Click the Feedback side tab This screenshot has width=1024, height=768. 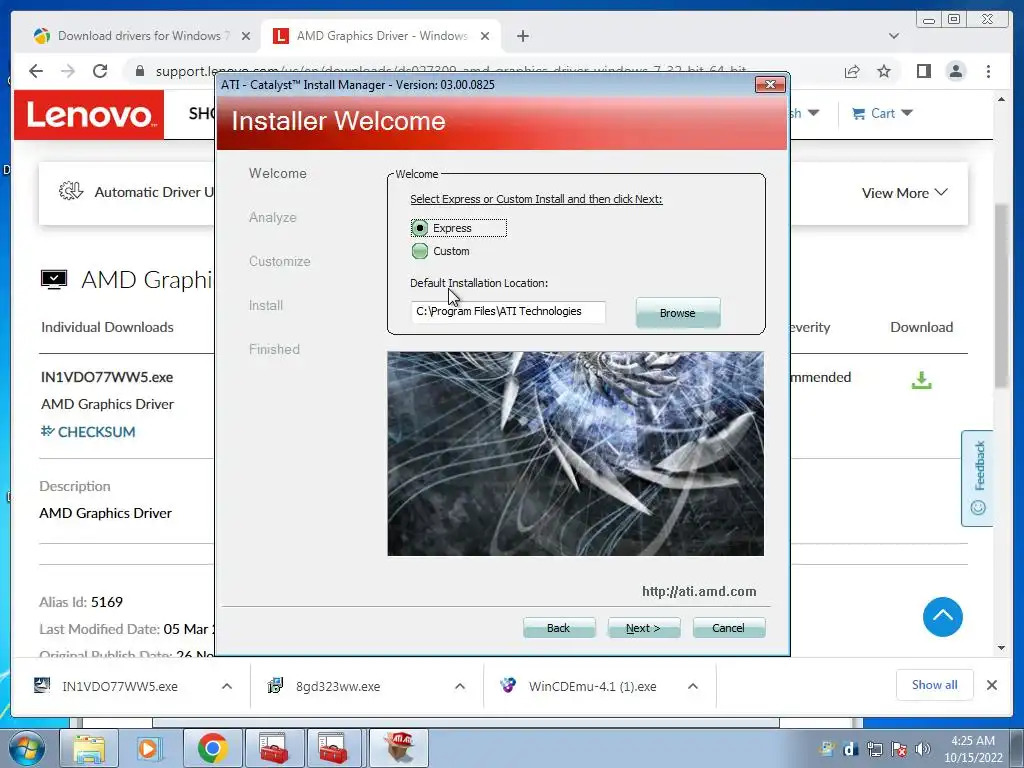pos(978,478)
